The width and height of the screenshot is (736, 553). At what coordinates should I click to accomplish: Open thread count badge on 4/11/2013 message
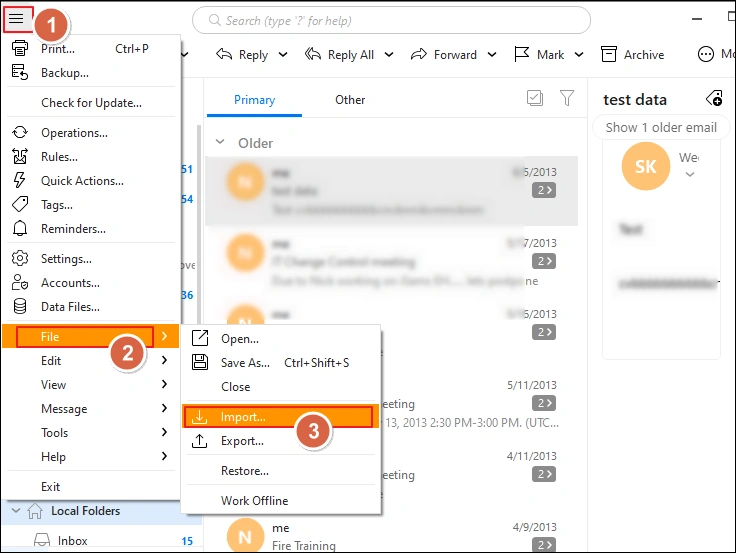544,474
